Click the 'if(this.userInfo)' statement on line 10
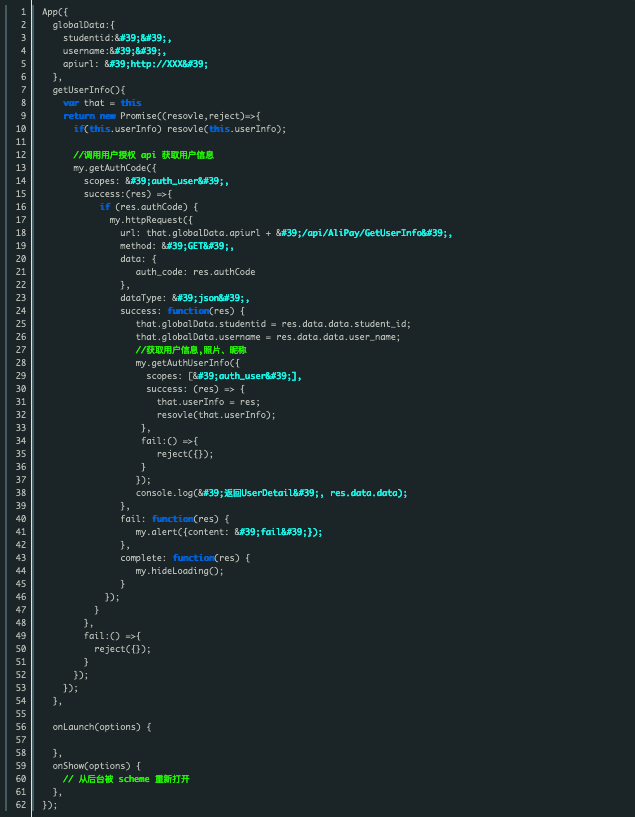The width and height of the screenshot is (635, 817). coord(118,129)
